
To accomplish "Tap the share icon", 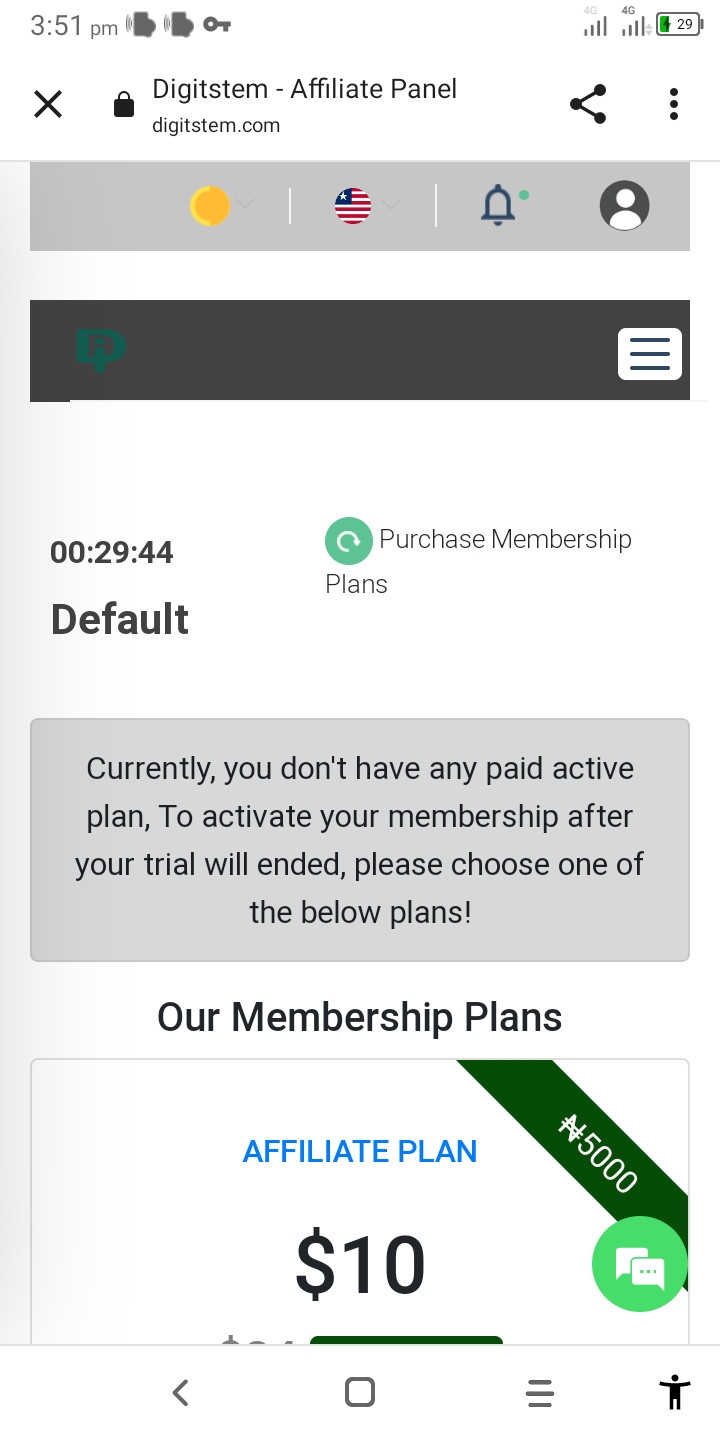I will pyautogui.click(x=588, y=104).
